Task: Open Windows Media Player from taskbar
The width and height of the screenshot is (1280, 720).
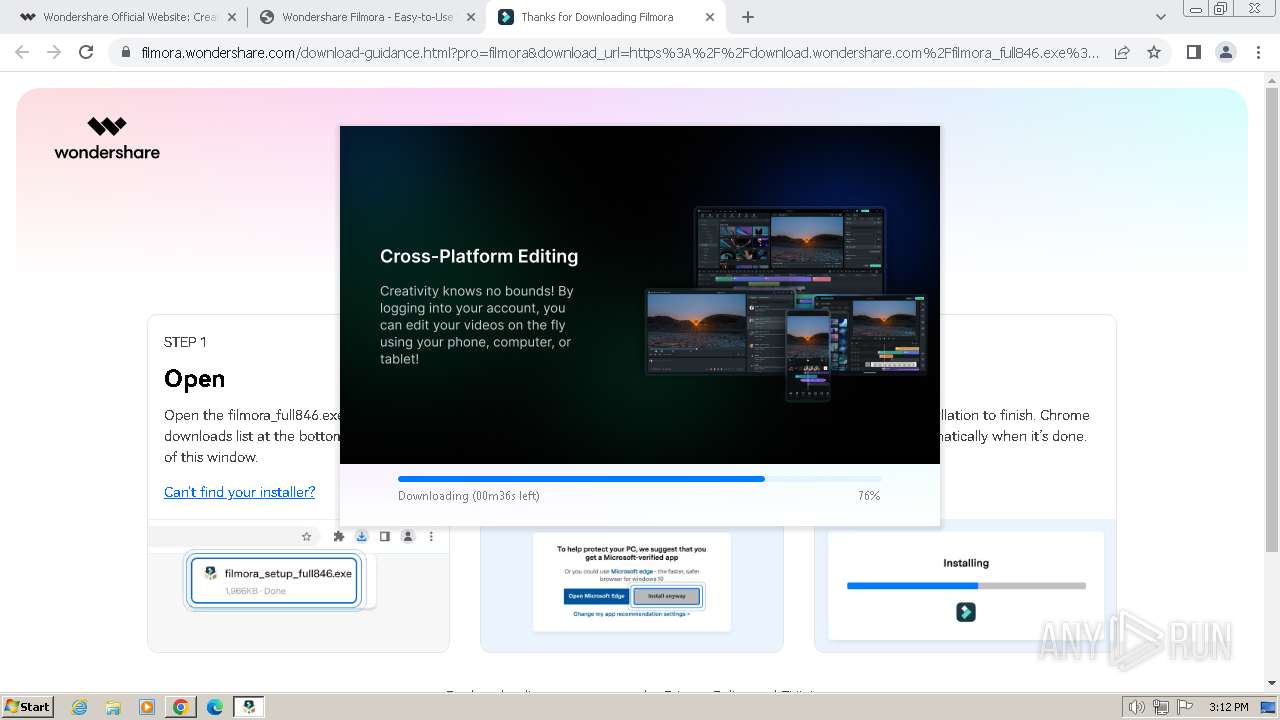Action: tap(147, 707)
